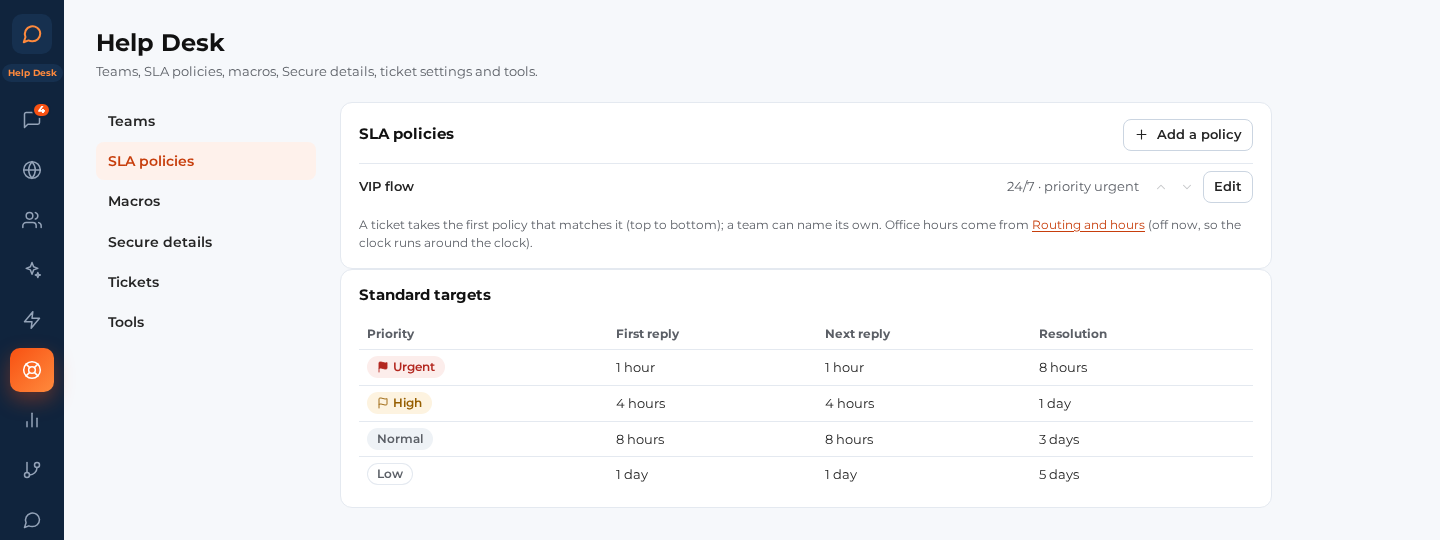Click the Urgent row Resolution value '8 hours'

pos(1063,367)
